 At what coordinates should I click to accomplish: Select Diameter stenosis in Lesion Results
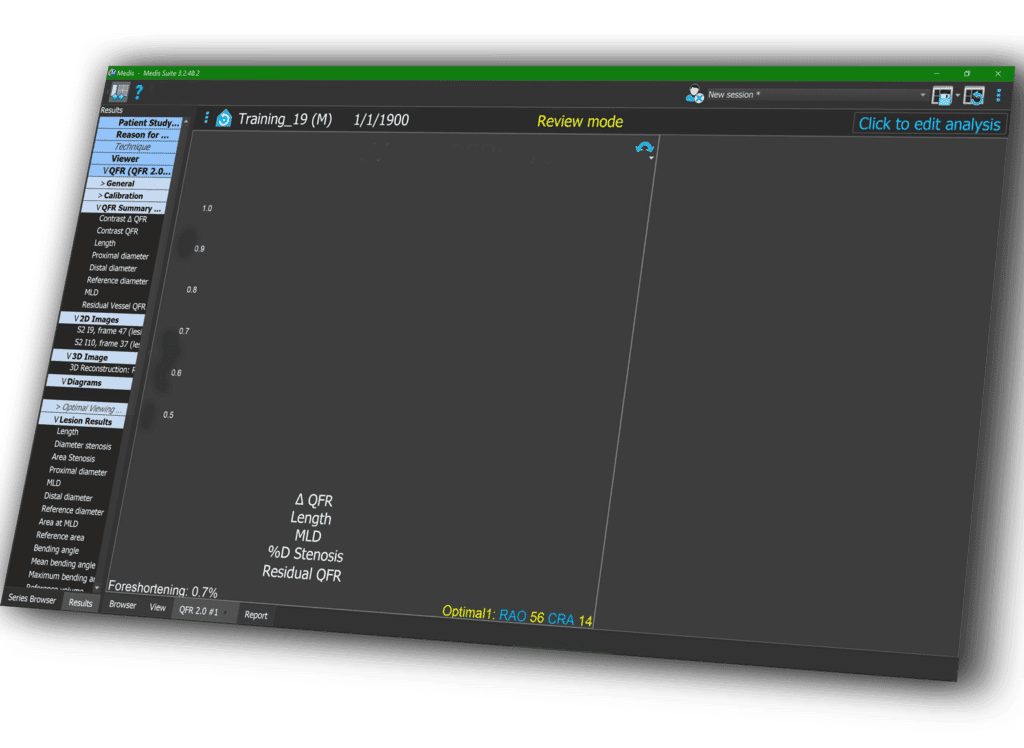(82, 445)
